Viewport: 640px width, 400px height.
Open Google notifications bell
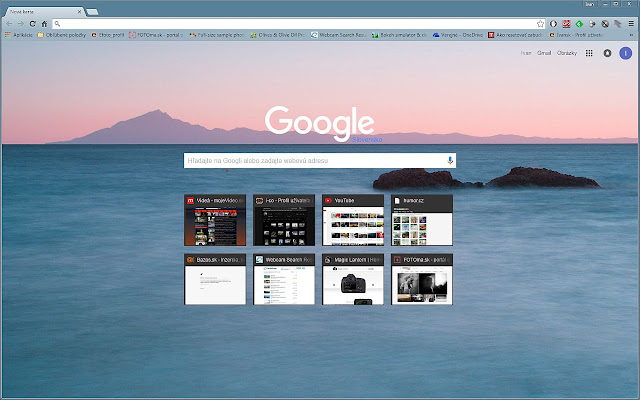tap(607, 53)
